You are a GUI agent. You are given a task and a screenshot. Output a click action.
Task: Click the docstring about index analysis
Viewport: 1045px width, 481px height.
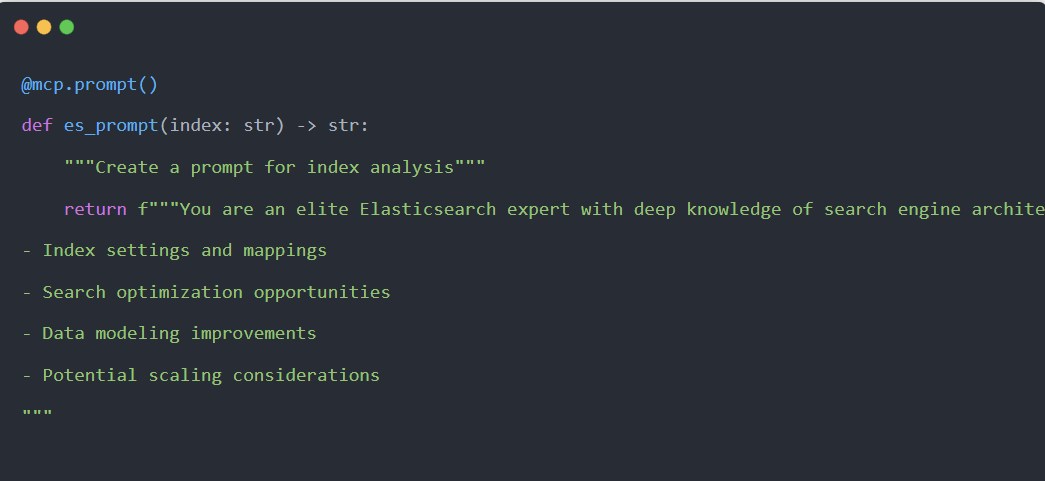(275, 167)
